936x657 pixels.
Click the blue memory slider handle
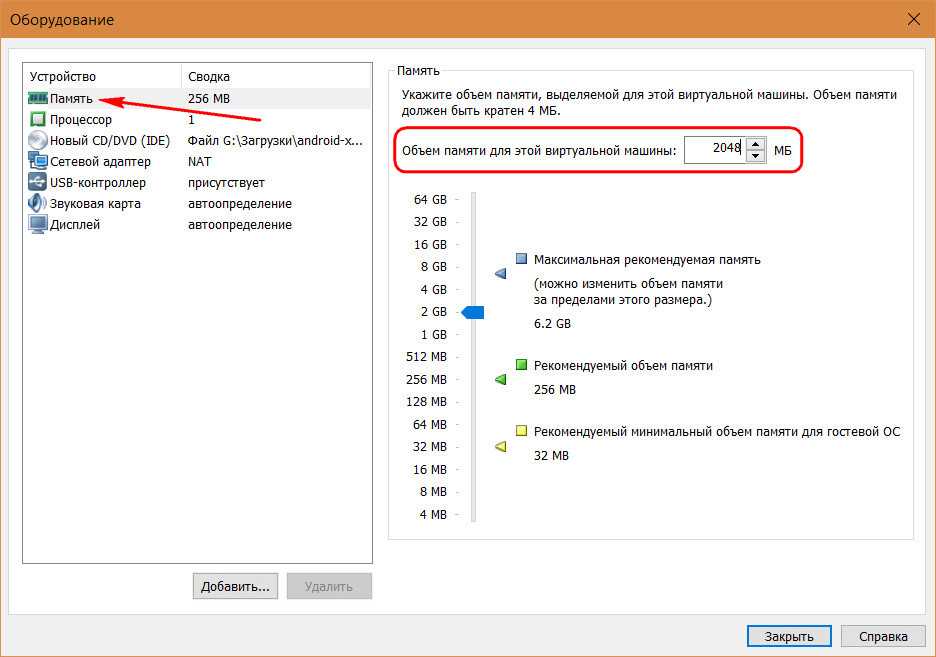473,313
